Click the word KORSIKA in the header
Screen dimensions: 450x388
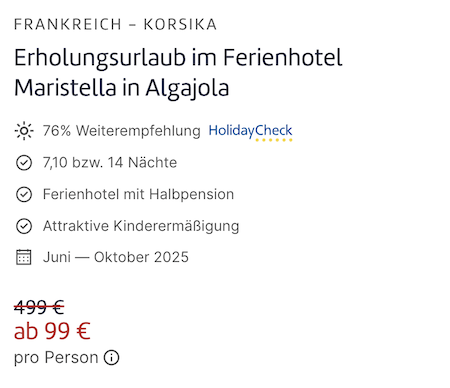tap(180, 25)
